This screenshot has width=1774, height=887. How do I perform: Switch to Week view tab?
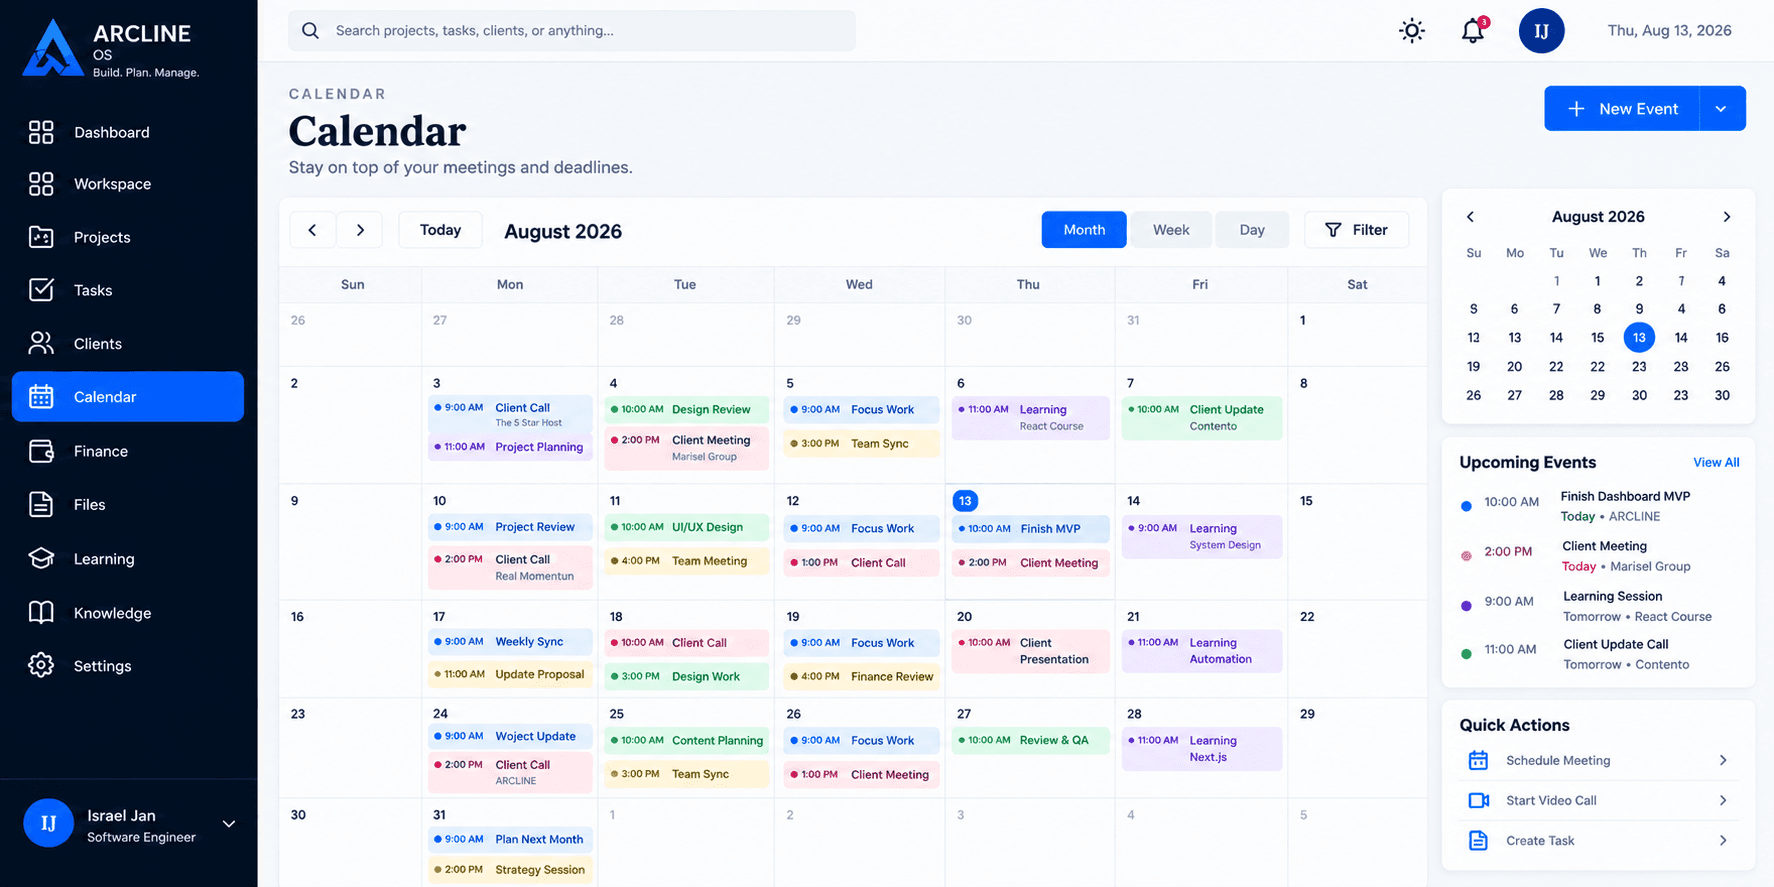point(1171,230)
